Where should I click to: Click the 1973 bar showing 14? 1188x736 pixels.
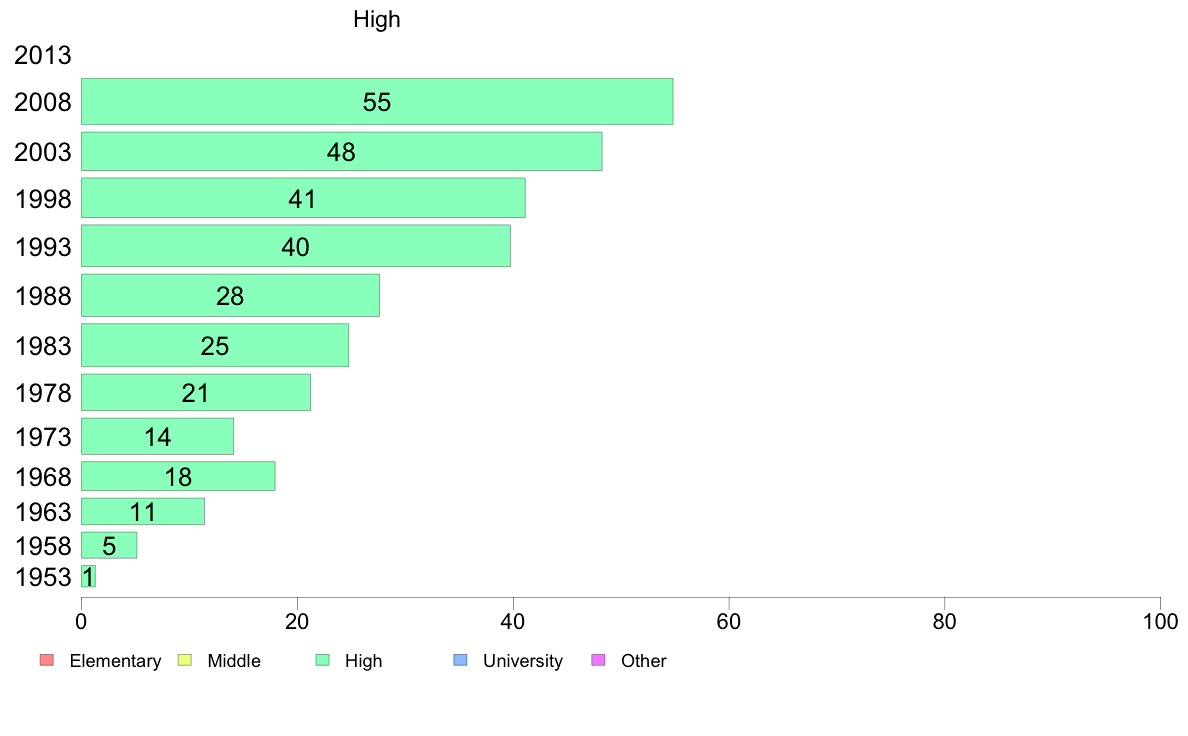pos(158,437)
